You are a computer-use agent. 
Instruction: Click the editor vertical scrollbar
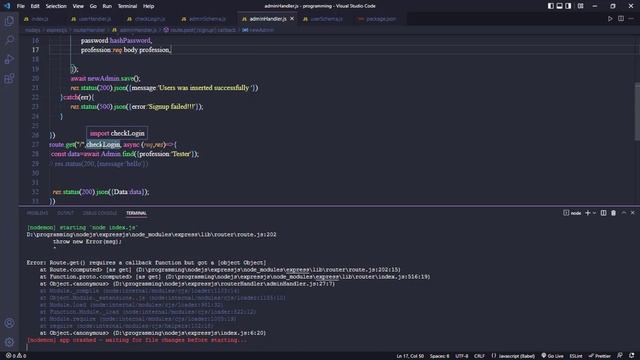point(637,111)
